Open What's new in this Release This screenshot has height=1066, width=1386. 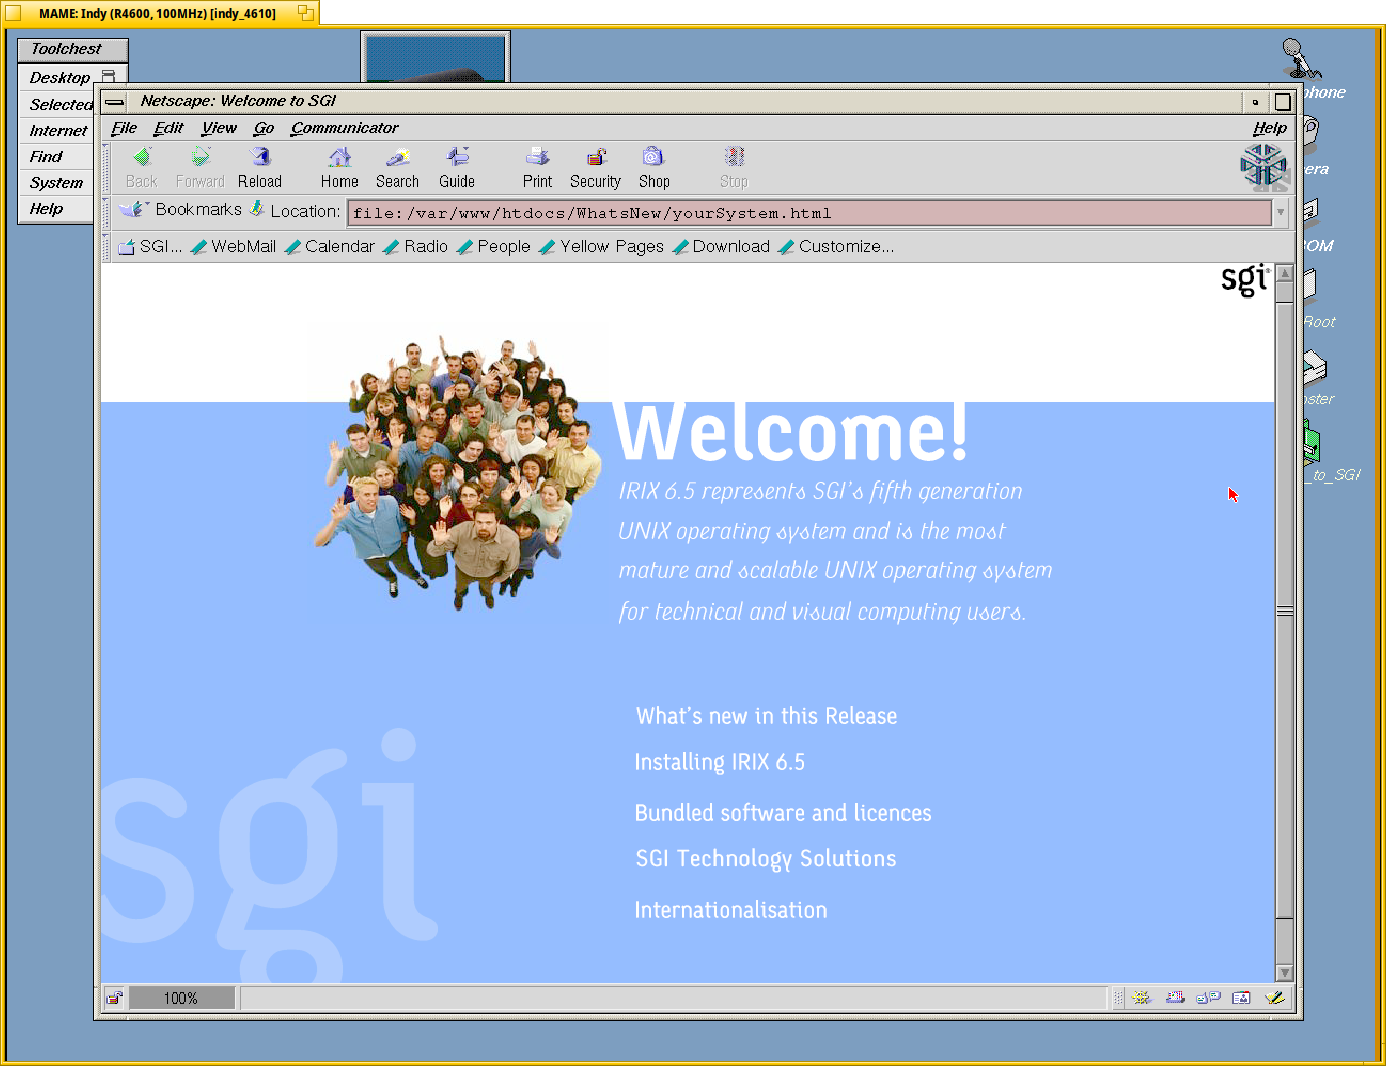click(x=766, y=716)
